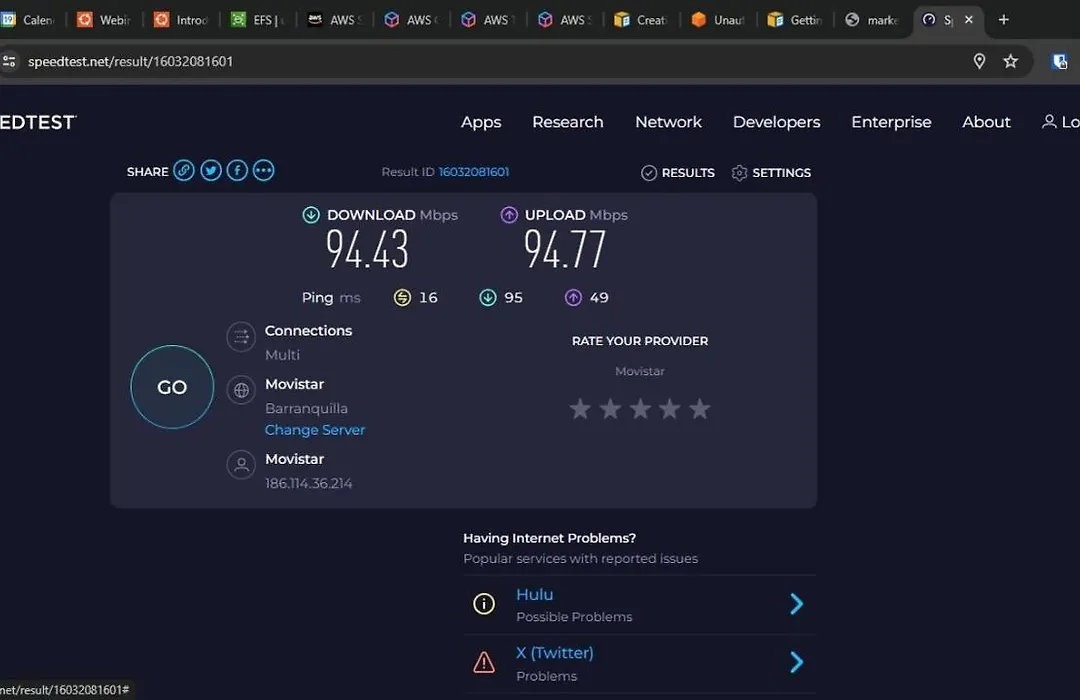Image resolution: width=1080 pixels, height=700 pixels.
Task: Expand Hulu row chevron arrow
Action: (797, 604)
